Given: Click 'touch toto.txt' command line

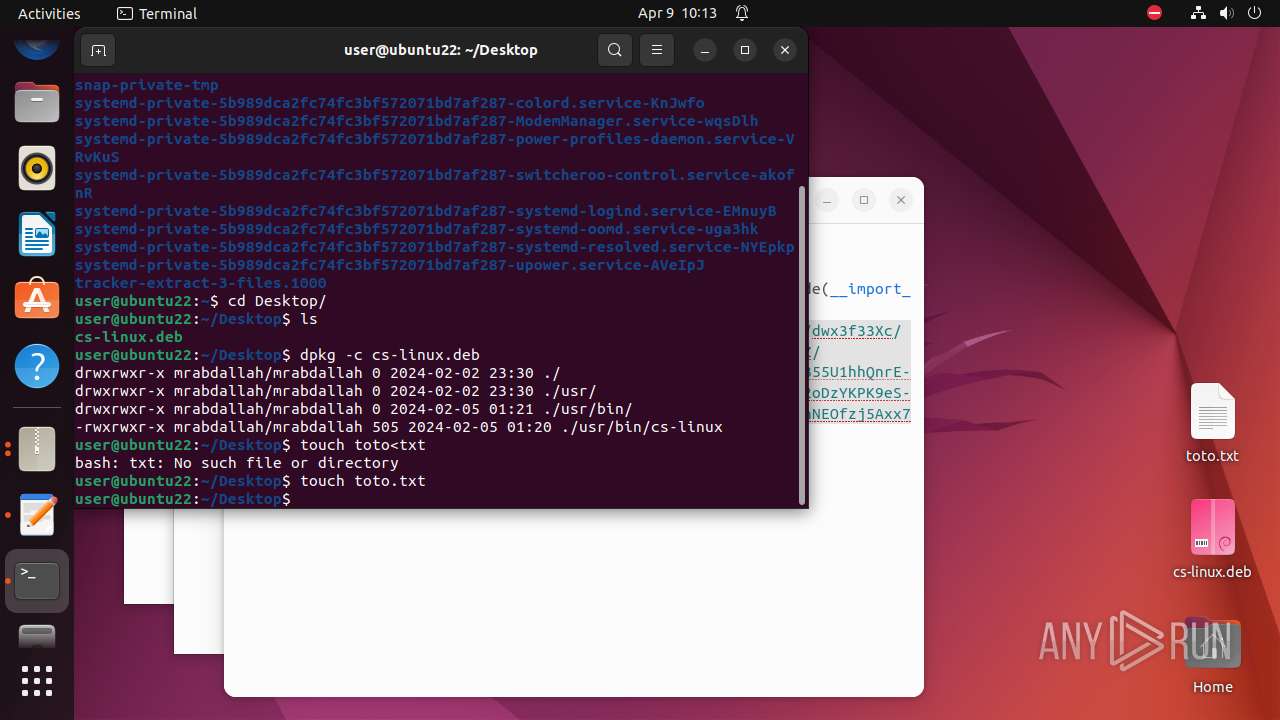Looking at the screenshot, I should (362, 481).
